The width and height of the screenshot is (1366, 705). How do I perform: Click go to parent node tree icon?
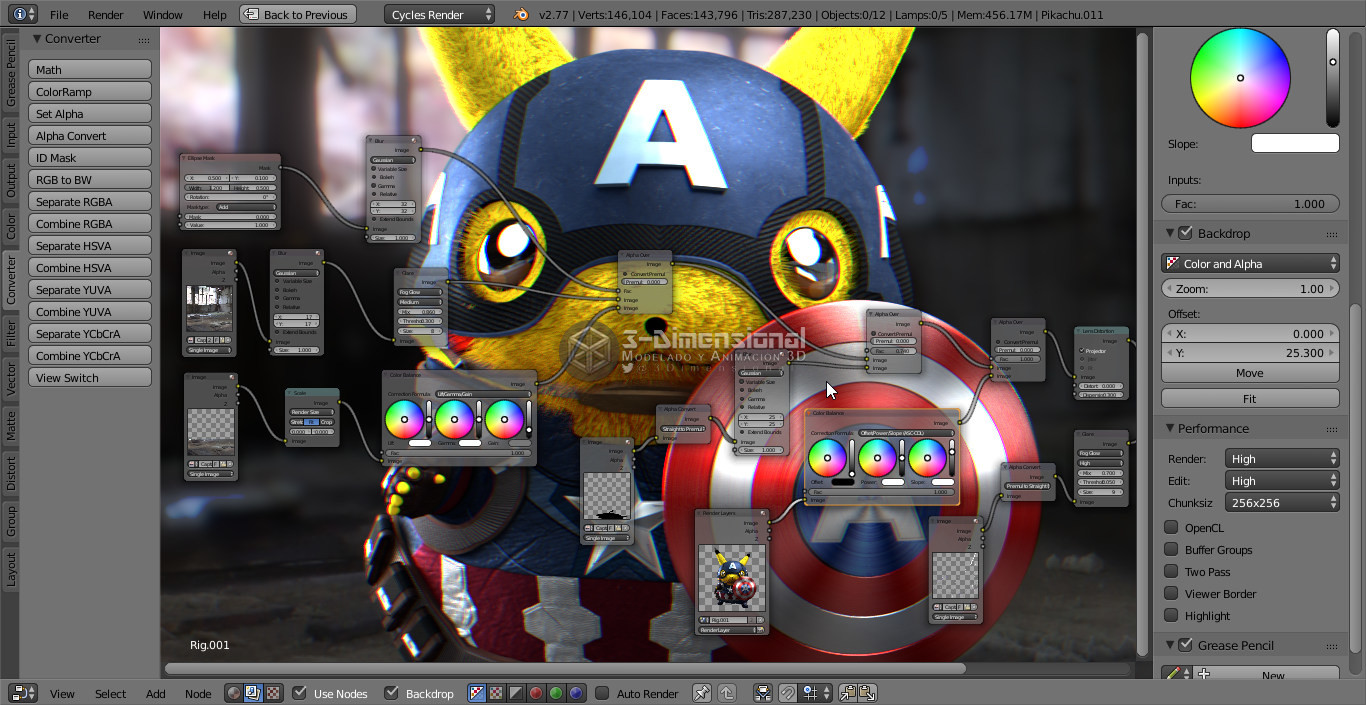(727, 693)
